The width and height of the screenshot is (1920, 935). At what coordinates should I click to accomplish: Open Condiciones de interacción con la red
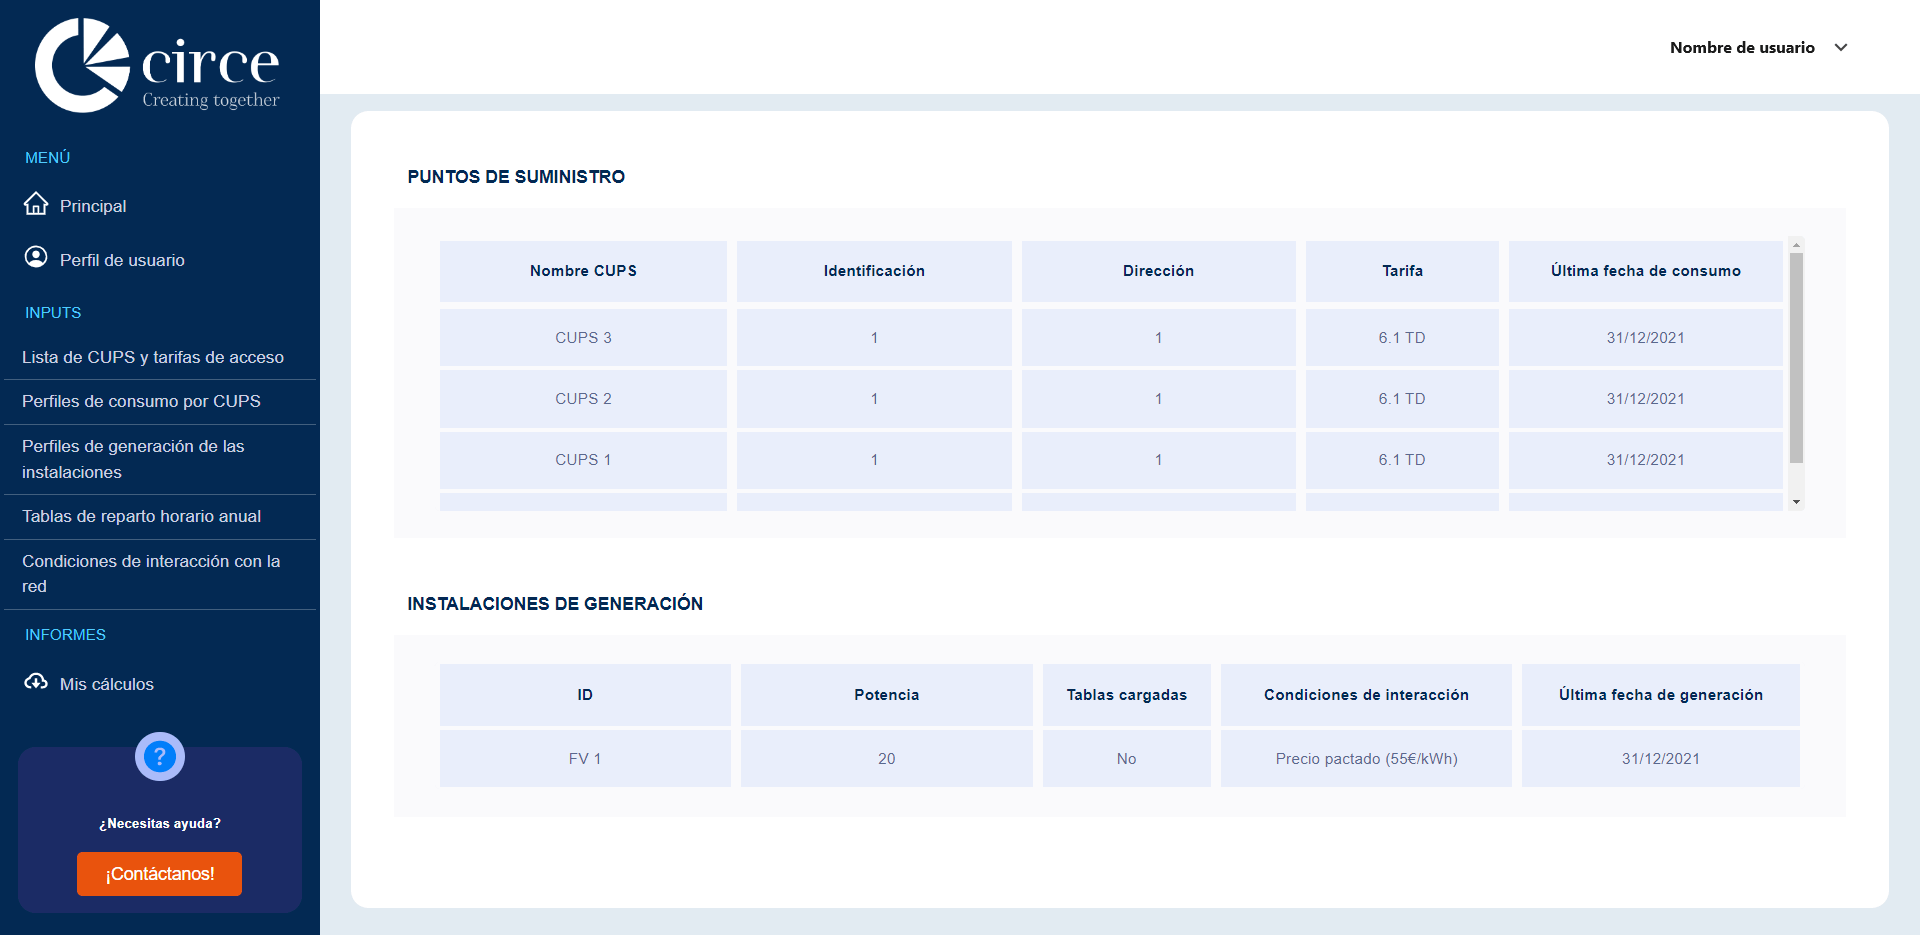tap(151, 574)
